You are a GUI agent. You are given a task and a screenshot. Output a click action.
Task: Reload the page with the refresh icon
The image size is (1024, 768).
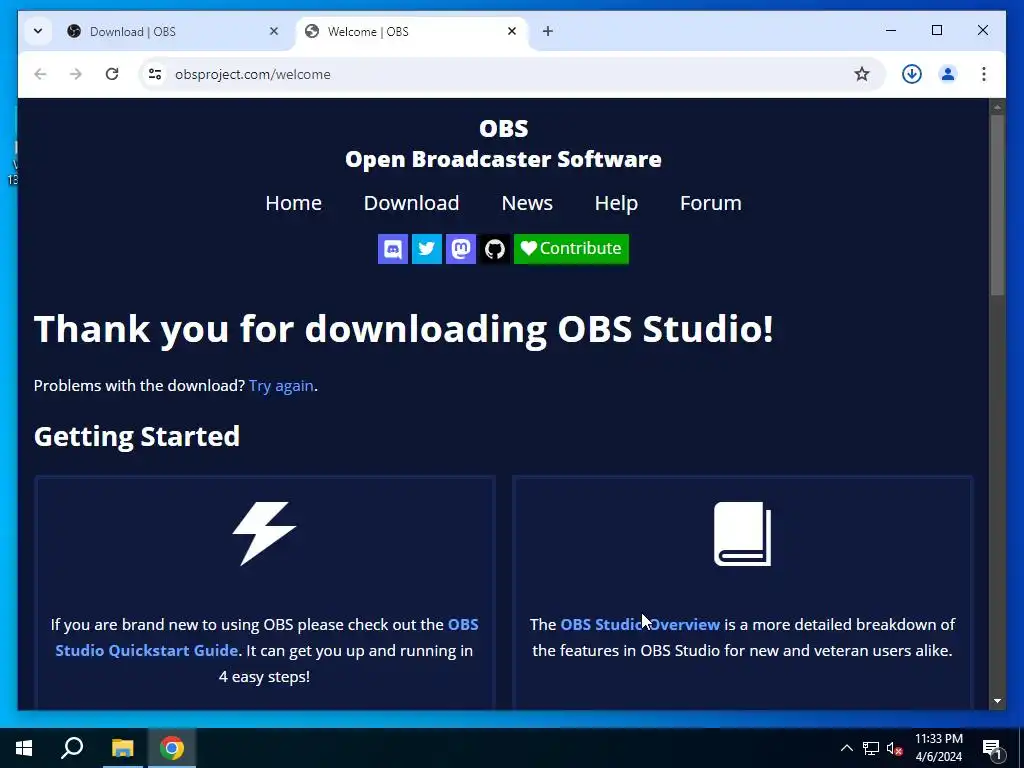pyautogui.click(x=112, y=74)
